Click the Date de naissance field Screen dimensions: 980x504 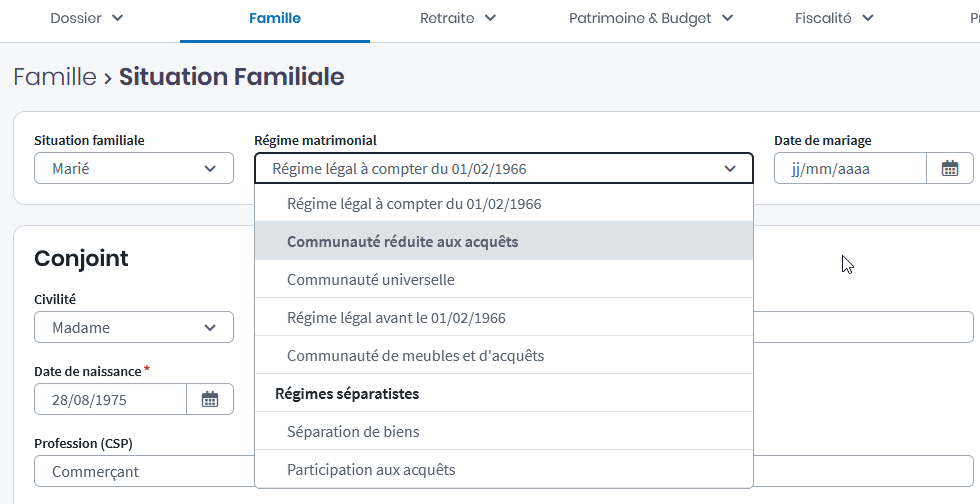point(110,400)
